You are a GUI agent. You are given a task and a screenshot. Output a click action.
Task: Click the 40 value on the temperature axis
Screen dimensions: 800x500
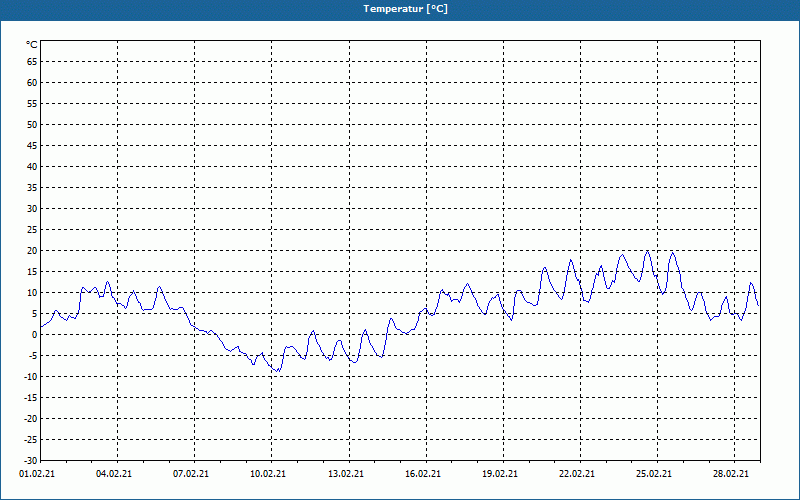32,167
